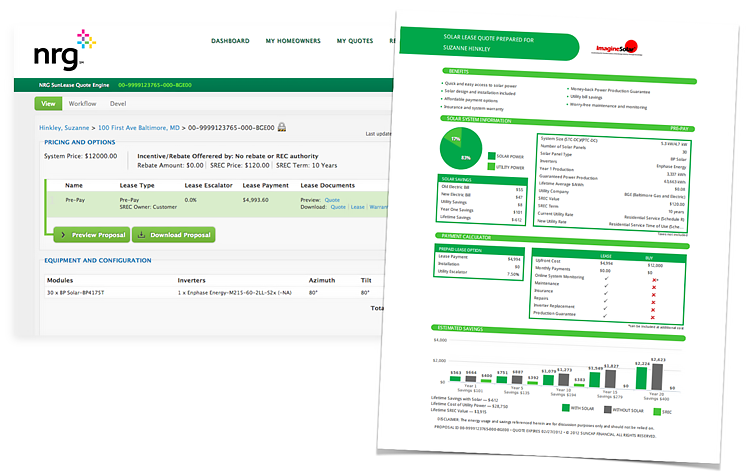This screenshot has height=476, width=750.
Task: Click the Solar Power legend swatch
Action: [491, 155]
